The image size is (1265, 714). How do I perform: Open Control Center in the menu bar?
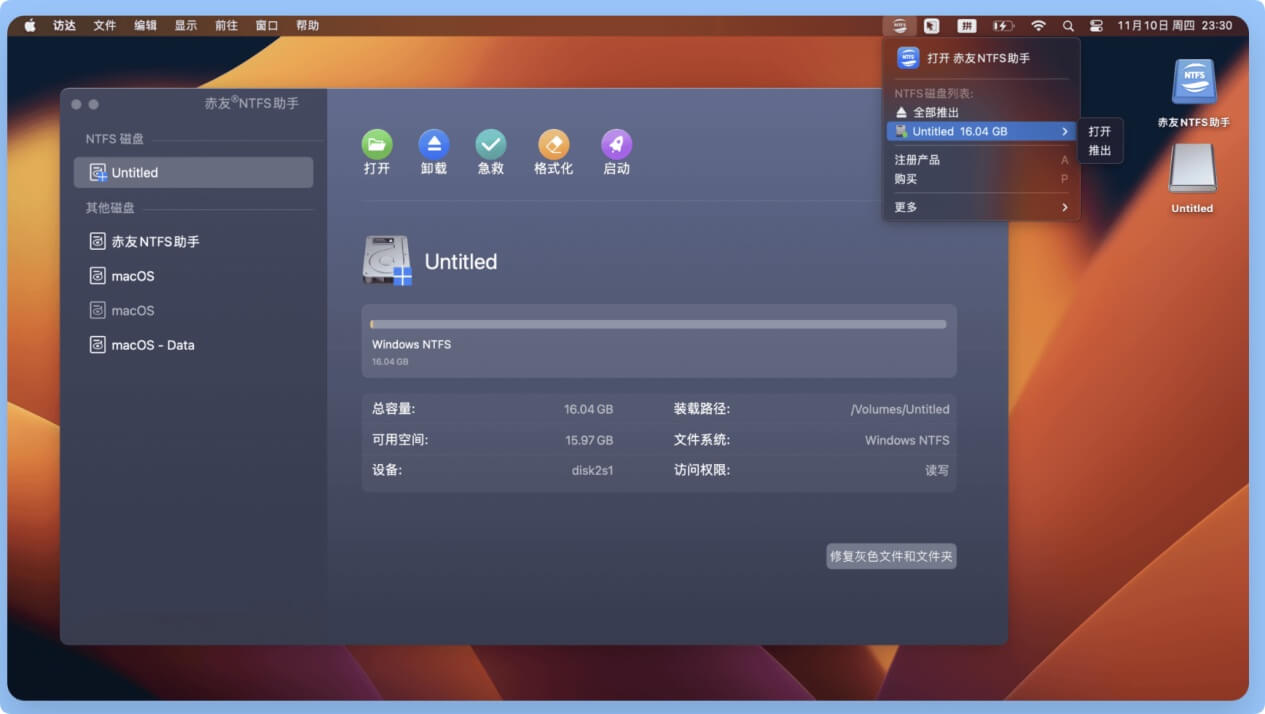1096,25
